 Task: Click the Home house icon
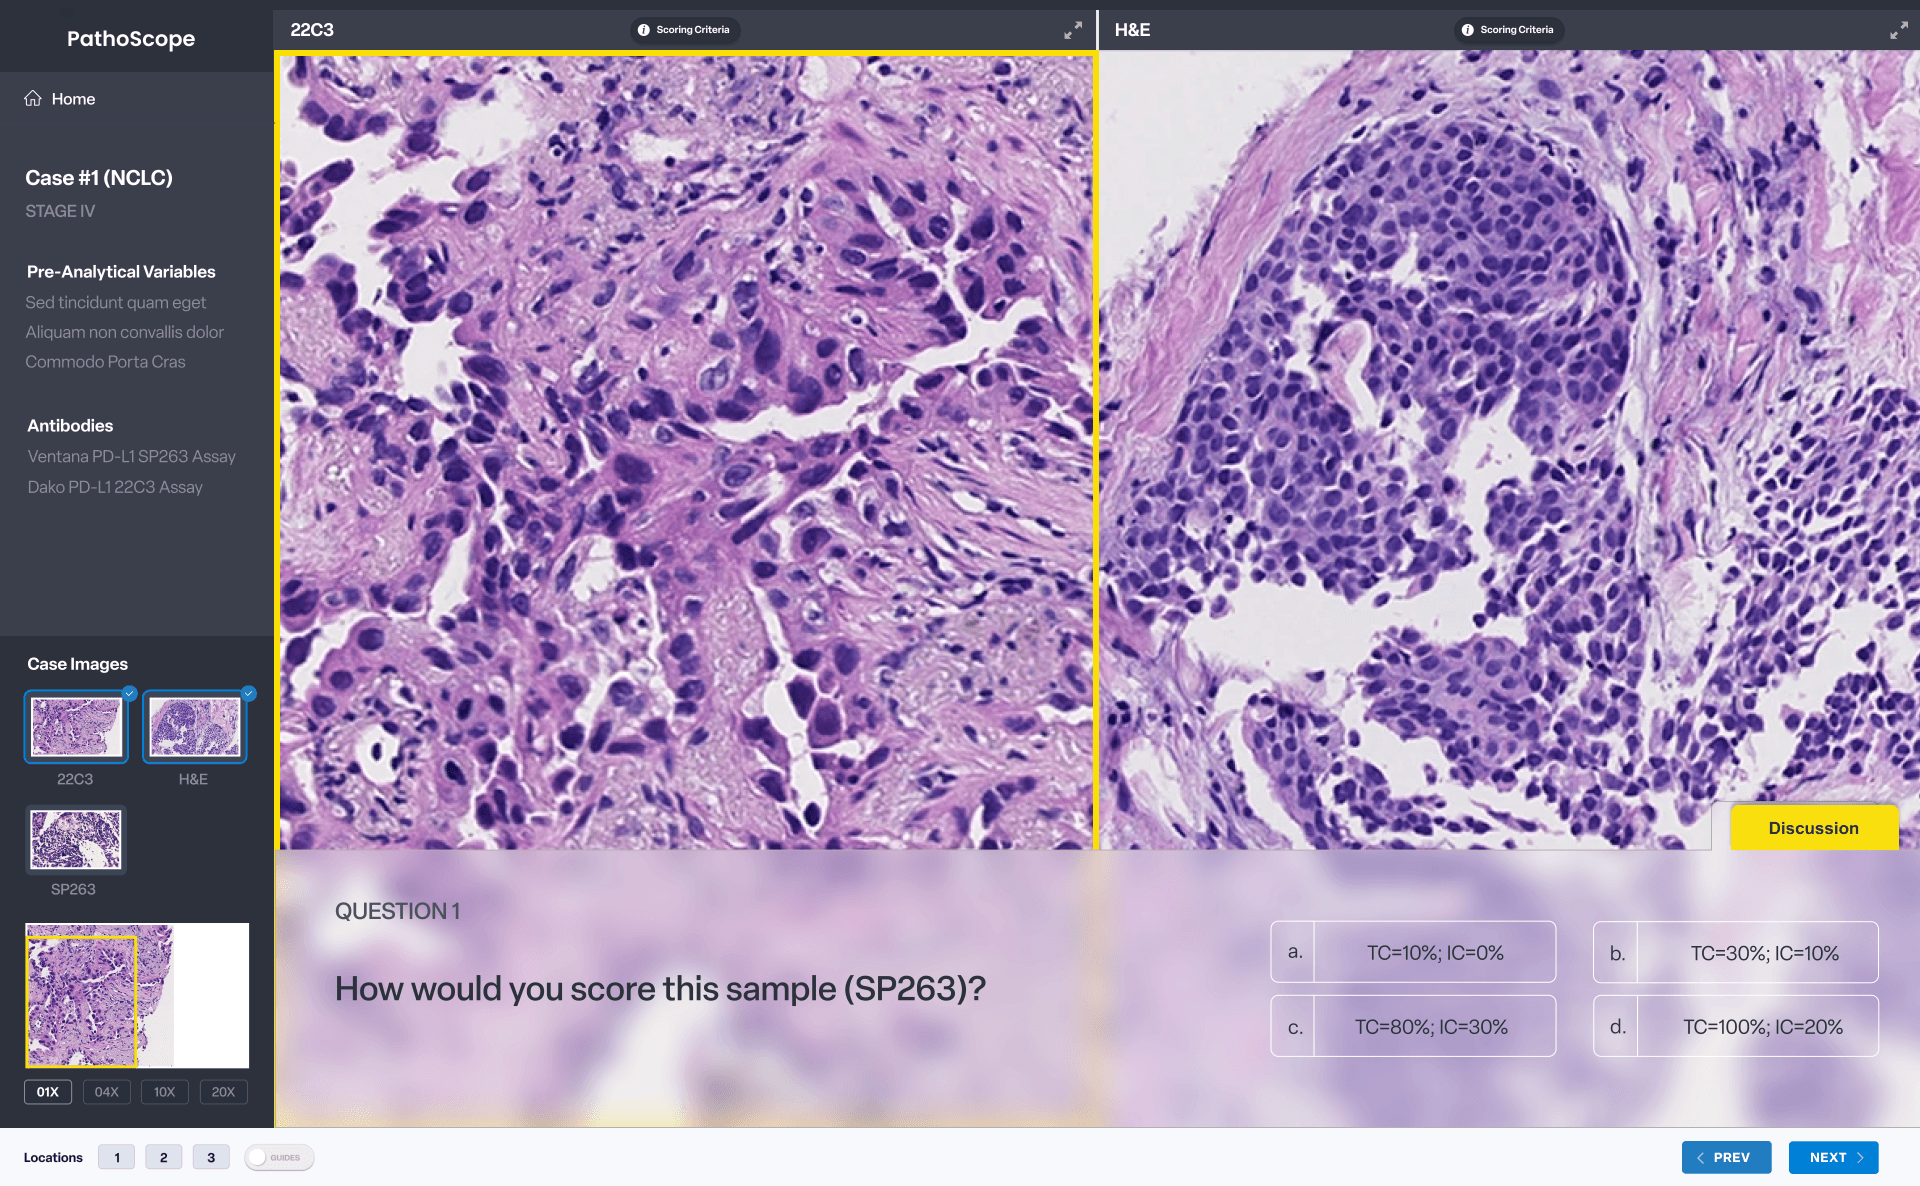tap(33, 98)
